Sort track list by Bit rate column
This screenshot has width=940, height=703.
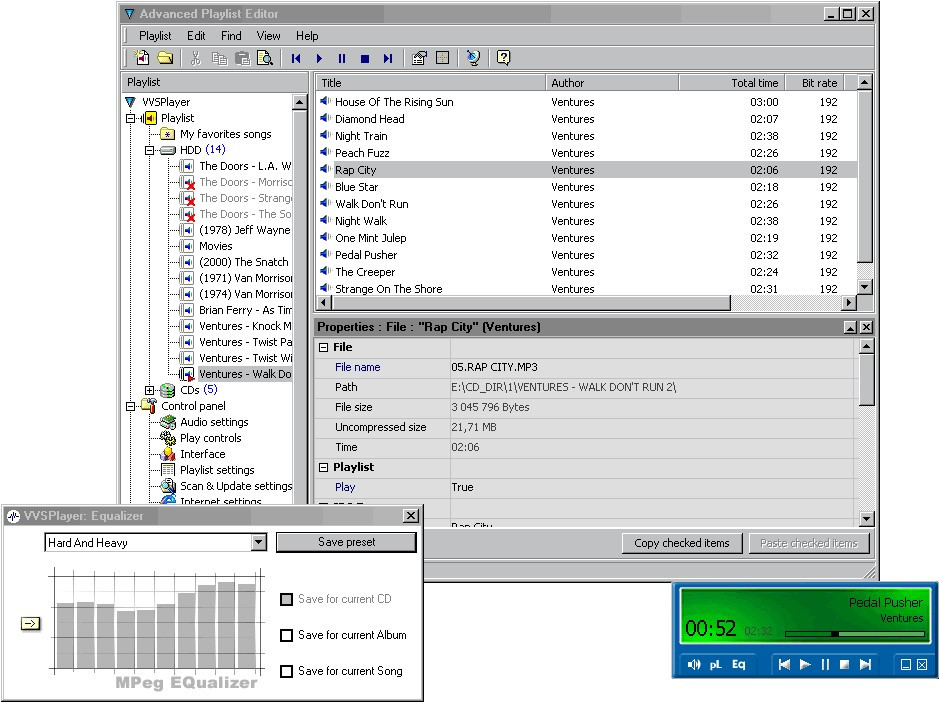[812, 83]
